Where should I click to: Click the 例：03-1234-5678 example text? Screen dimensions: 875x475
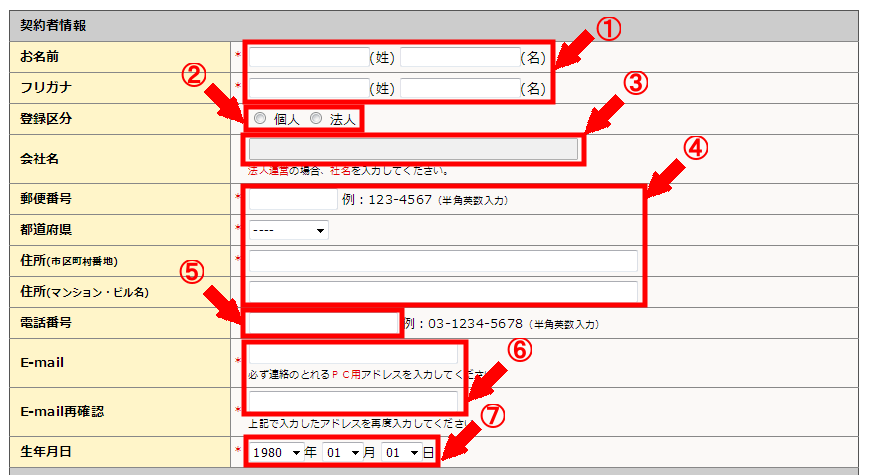coord(501,324)
